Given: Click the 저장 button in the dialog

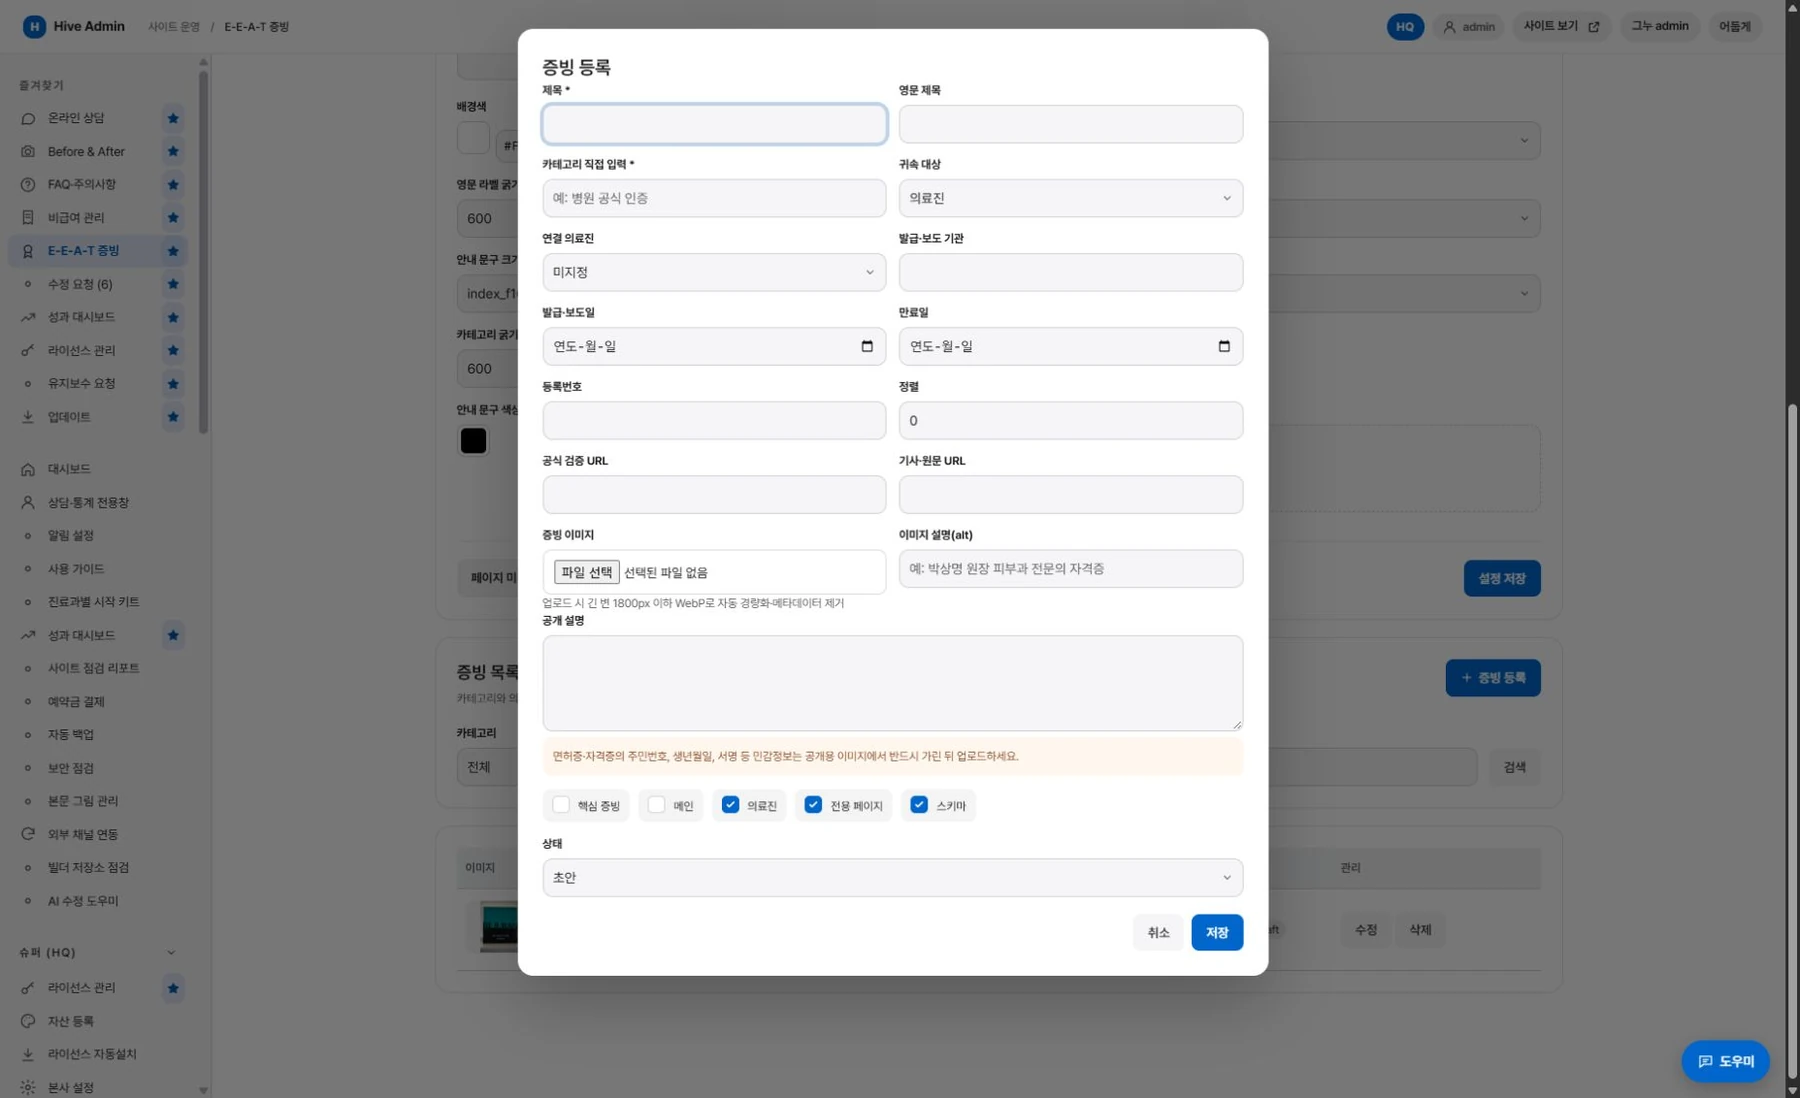Looking at the screenshot, I should tap(1216, 932).
